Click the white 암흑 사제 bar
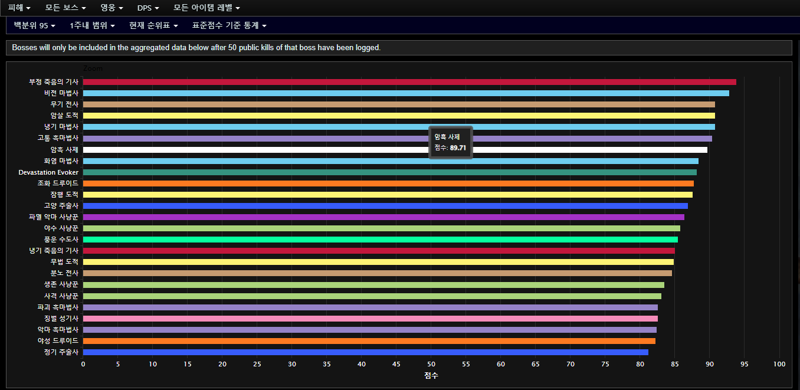800x390 pixels. click(395, 150)
